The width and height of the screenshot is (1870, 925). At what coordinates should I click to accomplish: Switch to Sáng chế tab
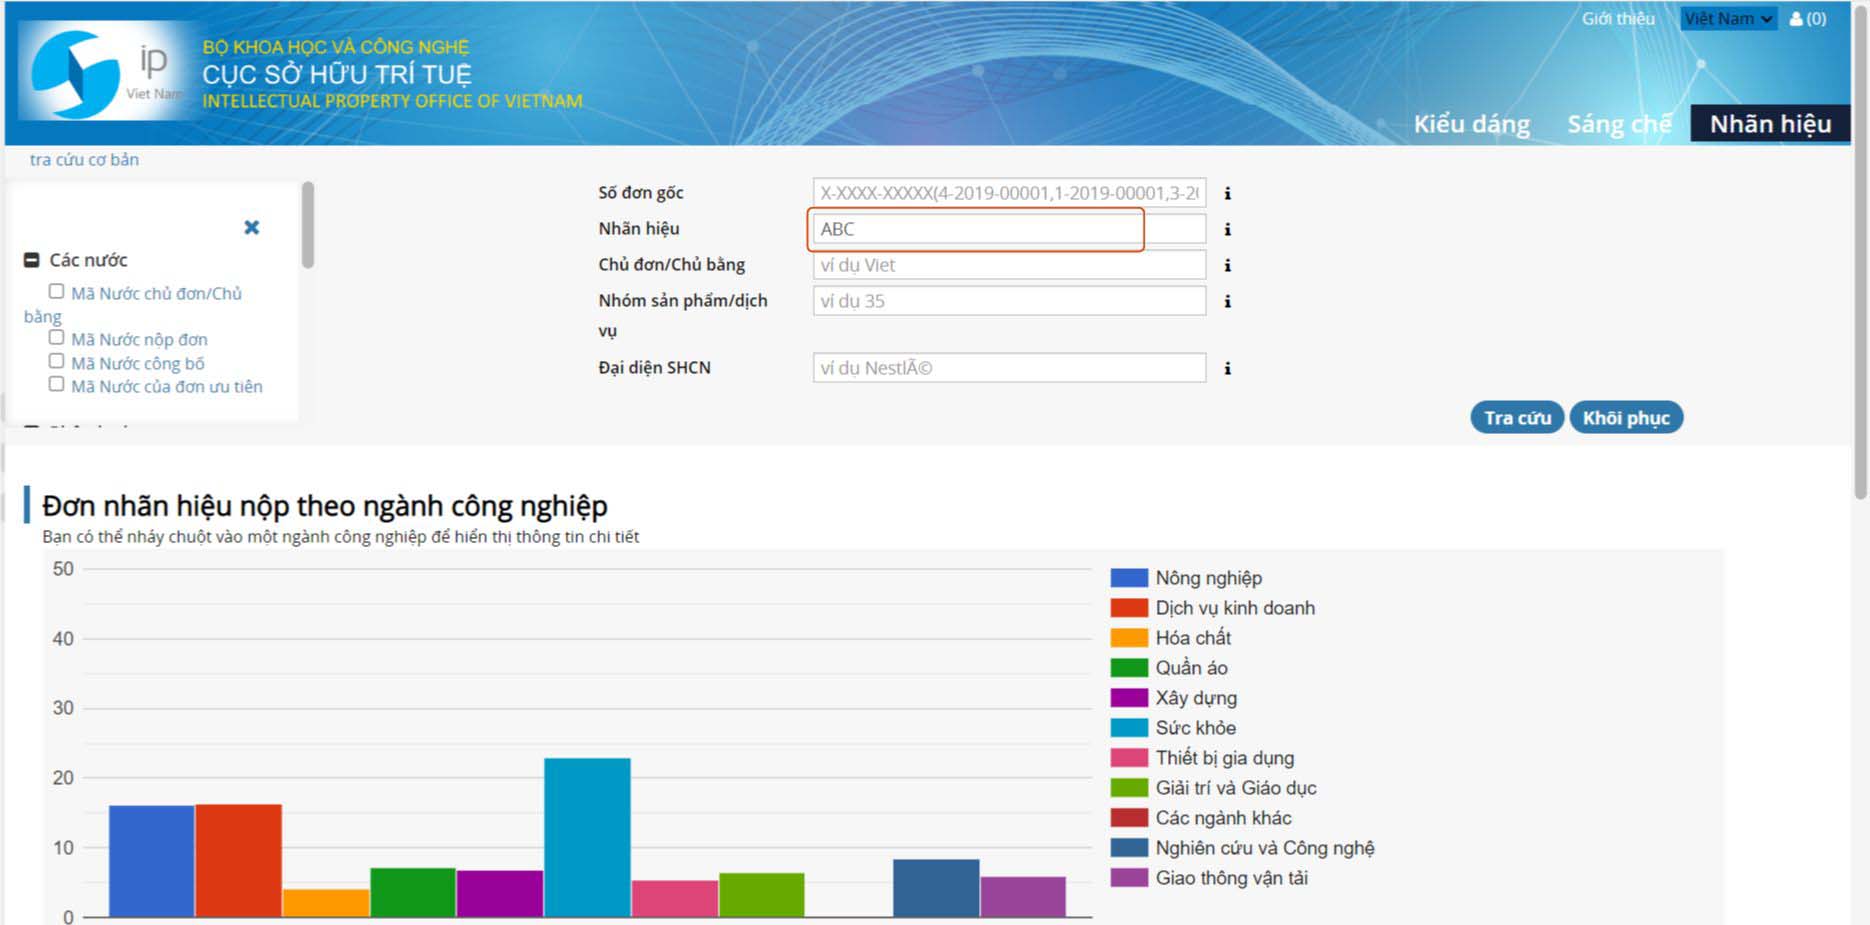pos(1619,124)
